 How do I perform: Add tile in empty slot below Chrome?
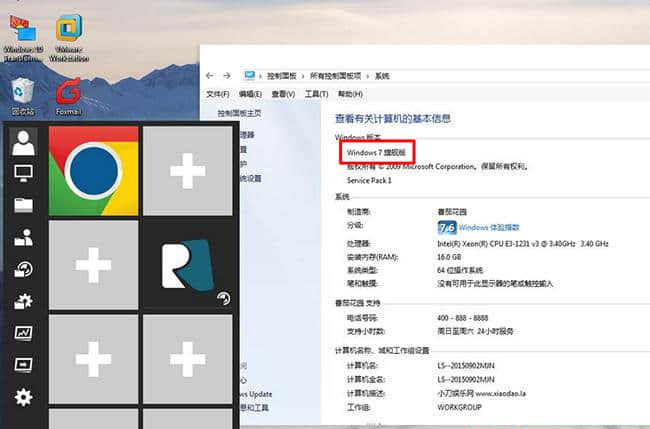94,265
